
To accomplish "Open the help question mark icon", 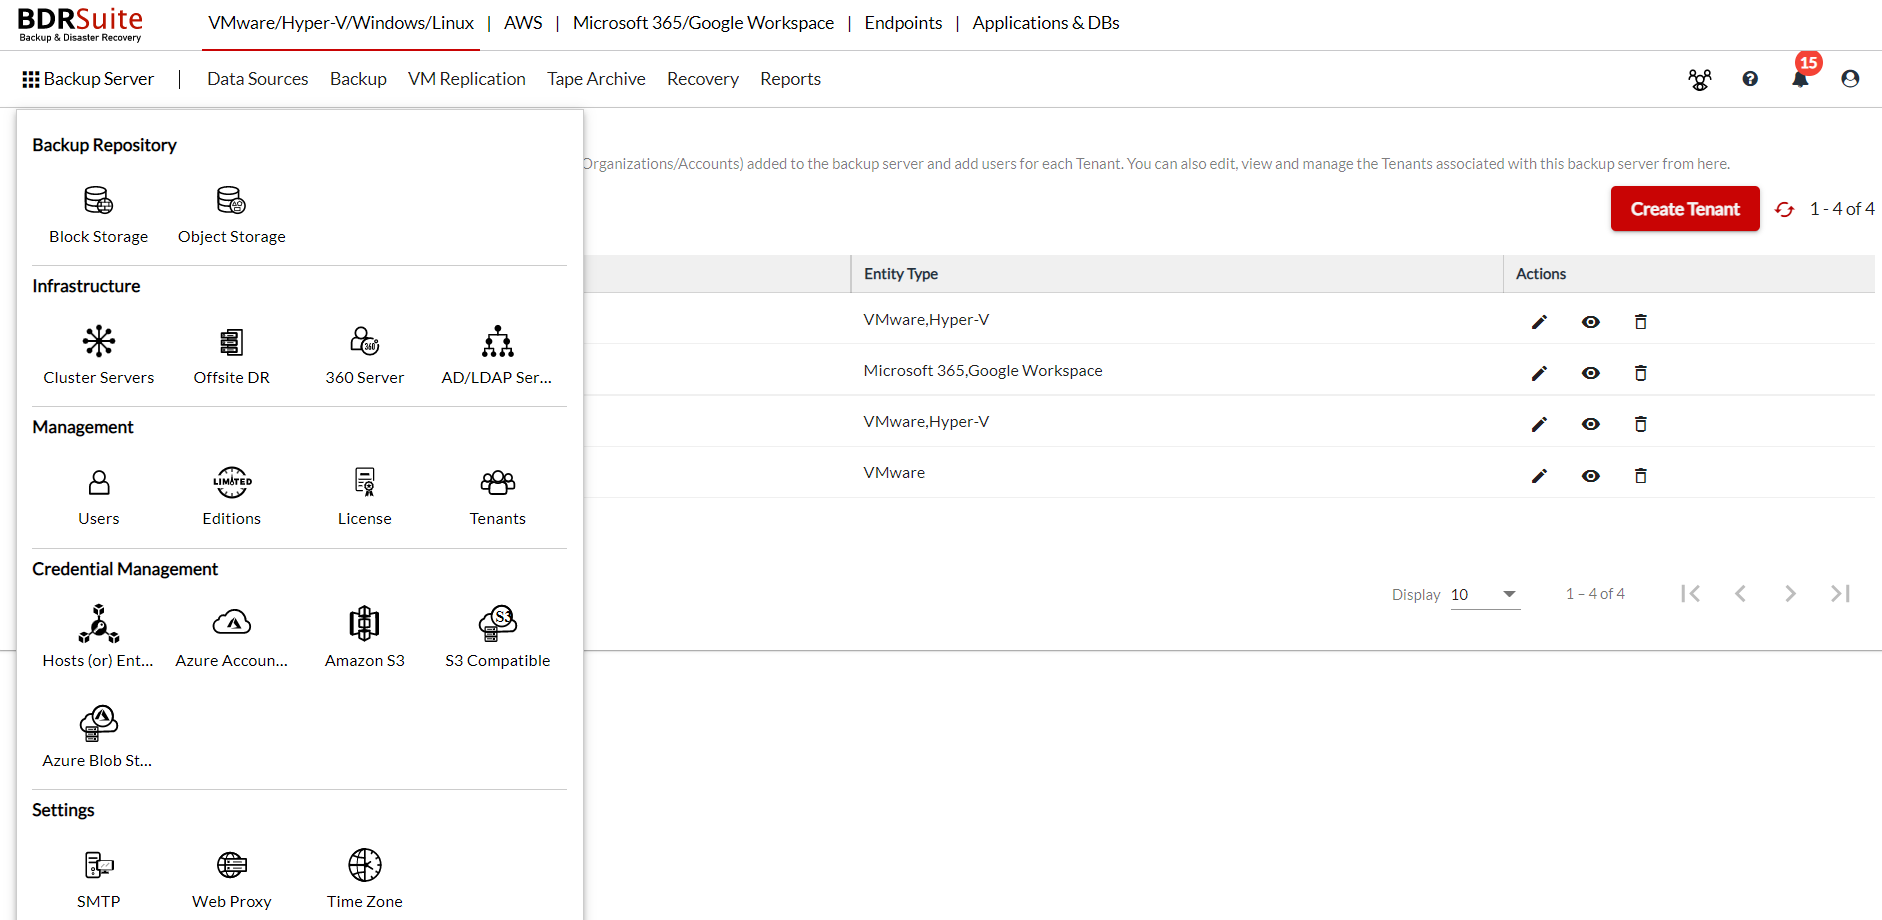I will pyautogui.click(x=1750, y=79).
